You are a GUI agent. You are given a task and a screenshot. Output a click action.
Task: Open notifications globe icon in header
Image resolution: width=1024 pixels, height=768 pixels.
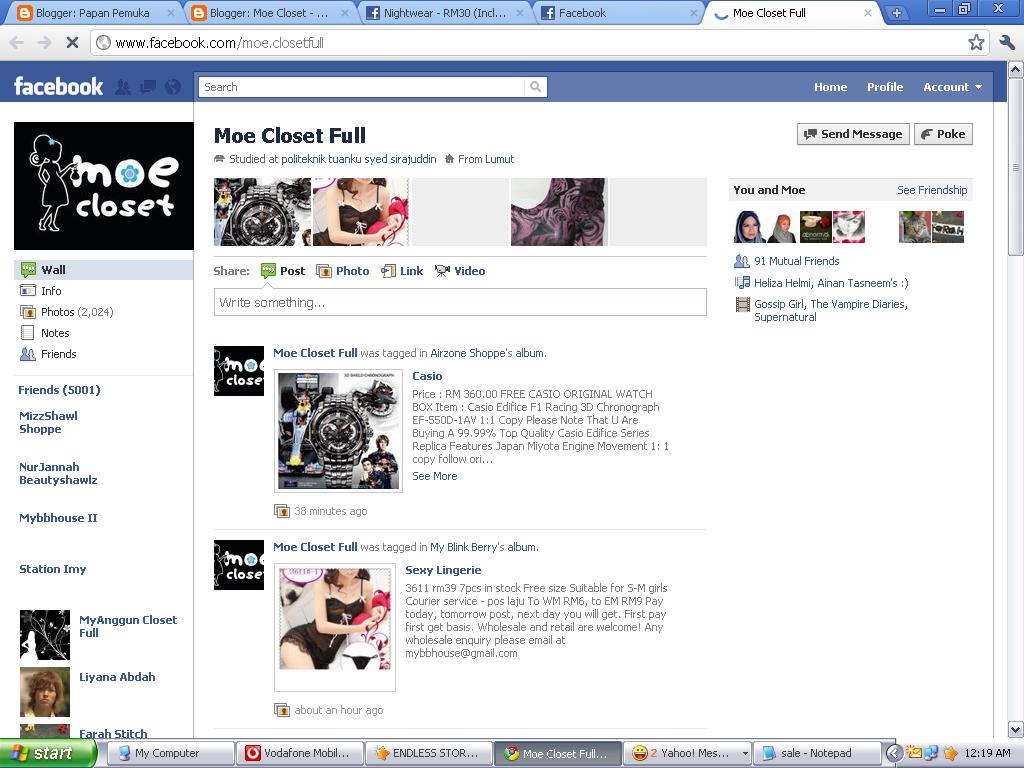click(x=172, y=87)
